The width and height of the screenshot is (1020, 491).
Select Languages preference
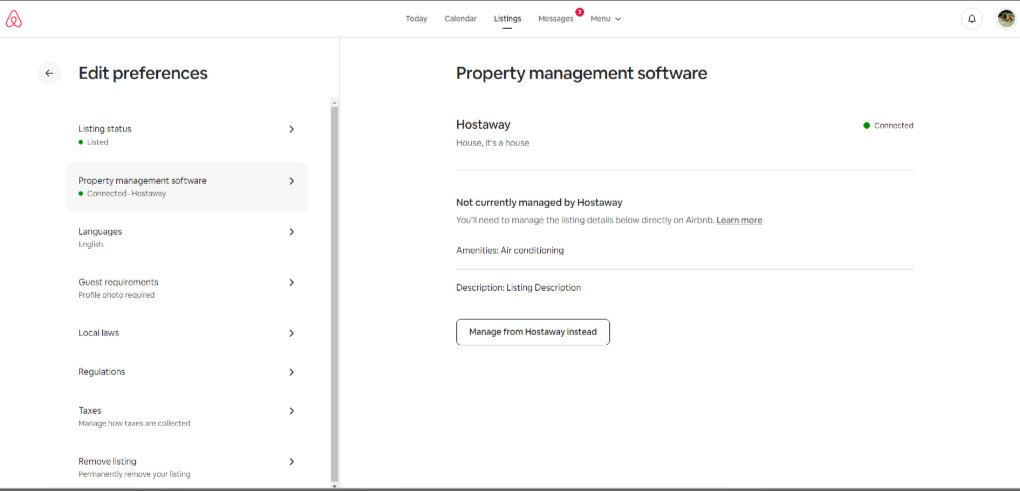[x=187, y=237]
